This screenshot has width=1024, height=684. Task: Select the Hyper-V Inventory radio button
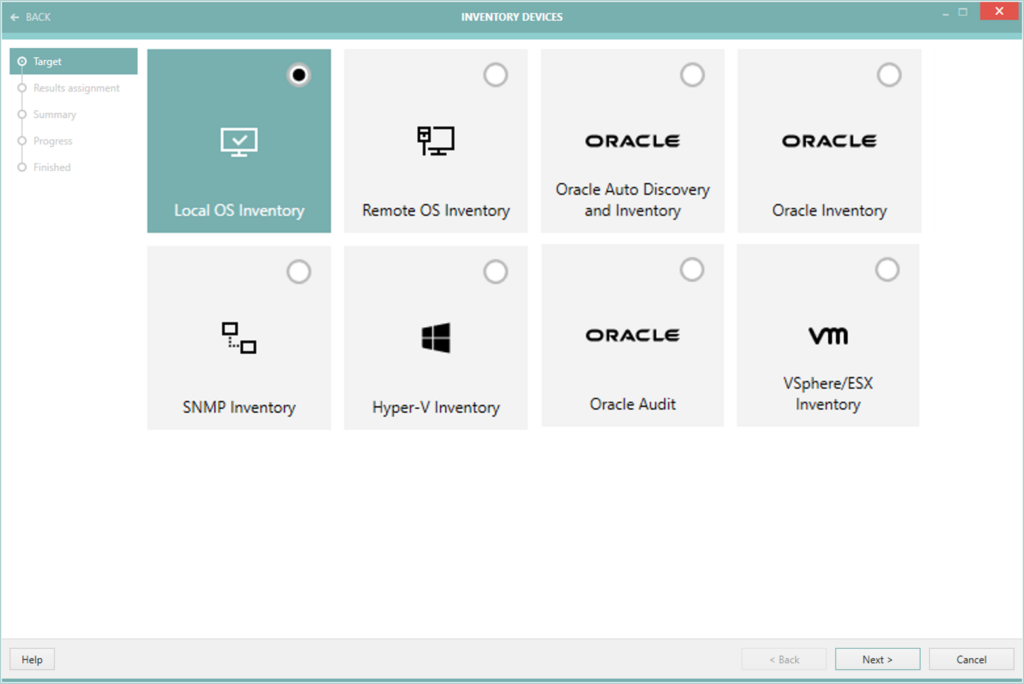[496, 272]
